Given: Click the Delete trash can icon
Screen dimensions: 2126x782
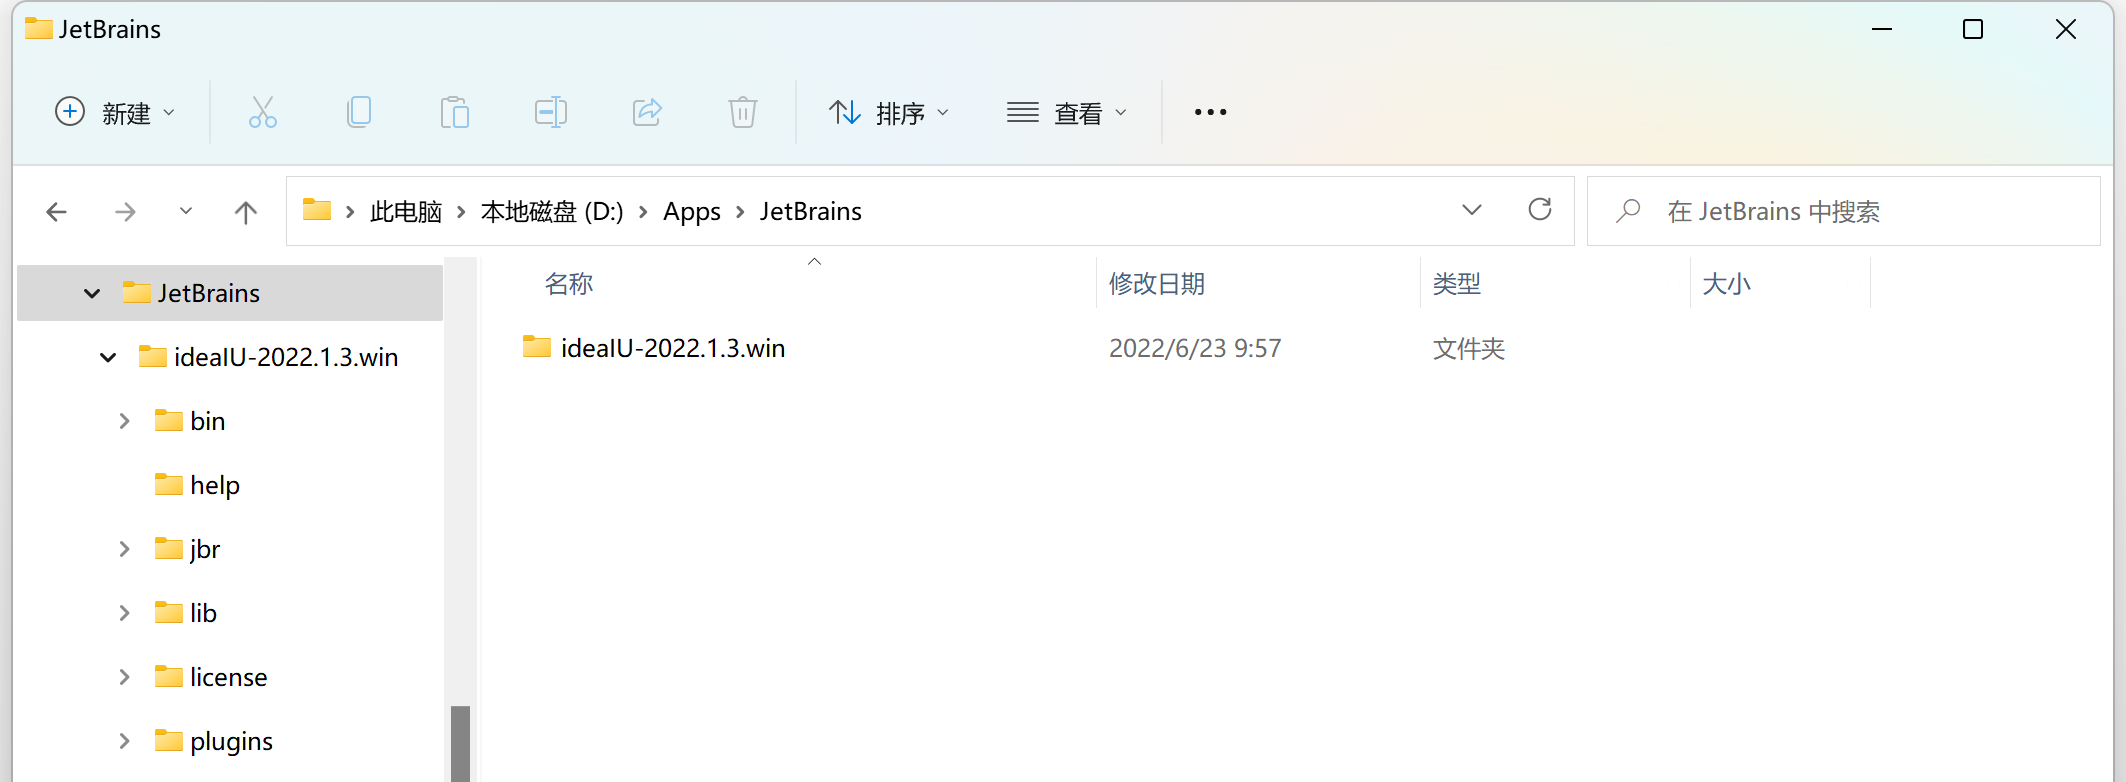Looking at the screenshot, I should 743,112.
